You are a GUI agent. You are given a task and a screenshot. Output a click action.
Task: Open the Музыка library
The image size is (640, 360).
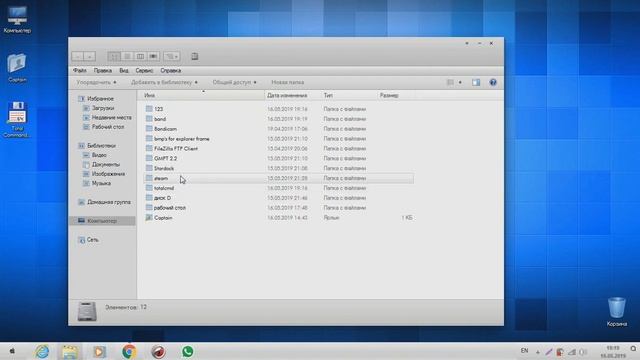point(101,183)
